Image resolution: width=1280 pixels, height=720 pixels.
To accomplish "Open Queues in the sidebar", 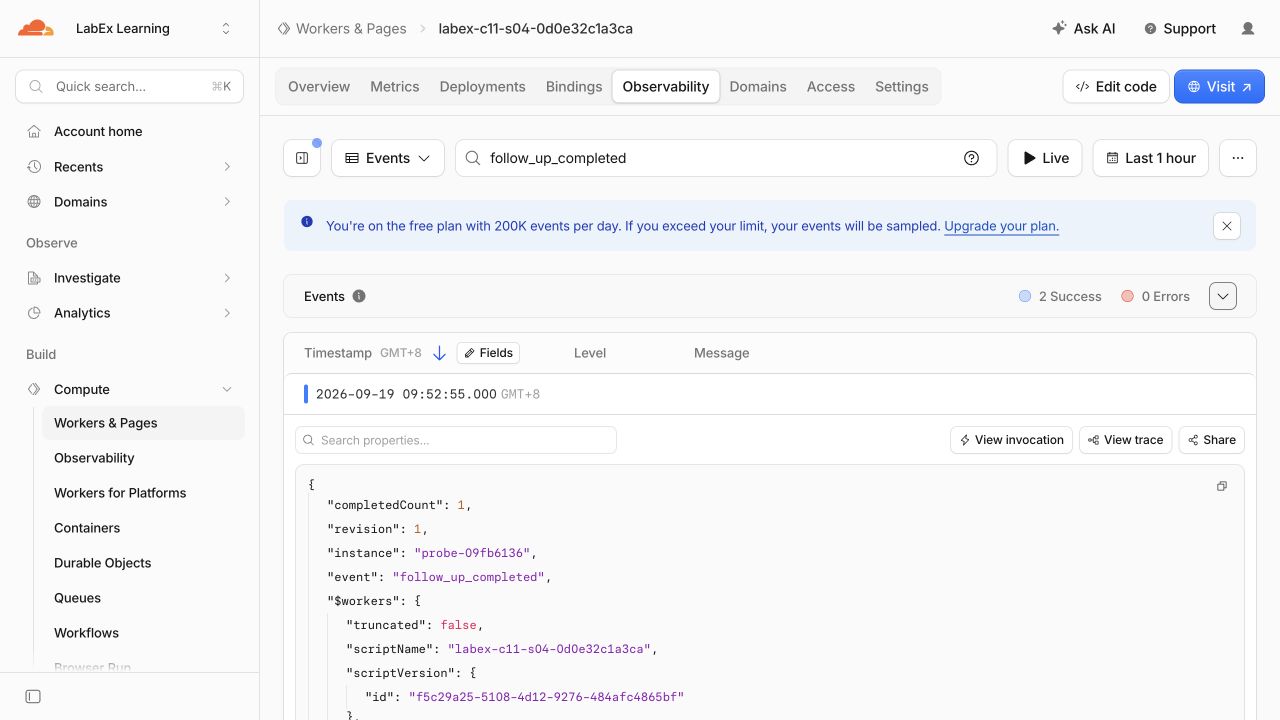I will (x=78, y=598).
